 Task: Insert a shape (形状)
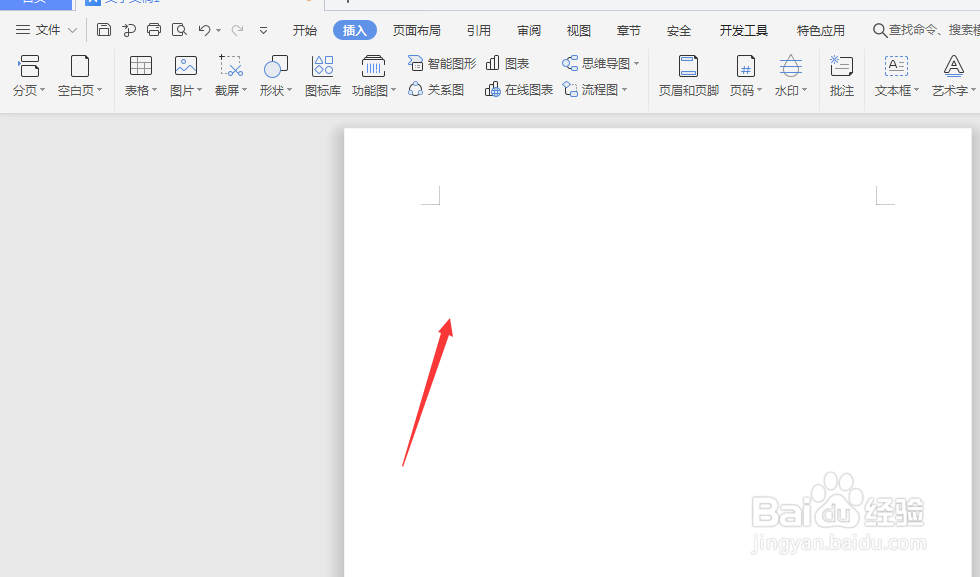tap(276, 76)
